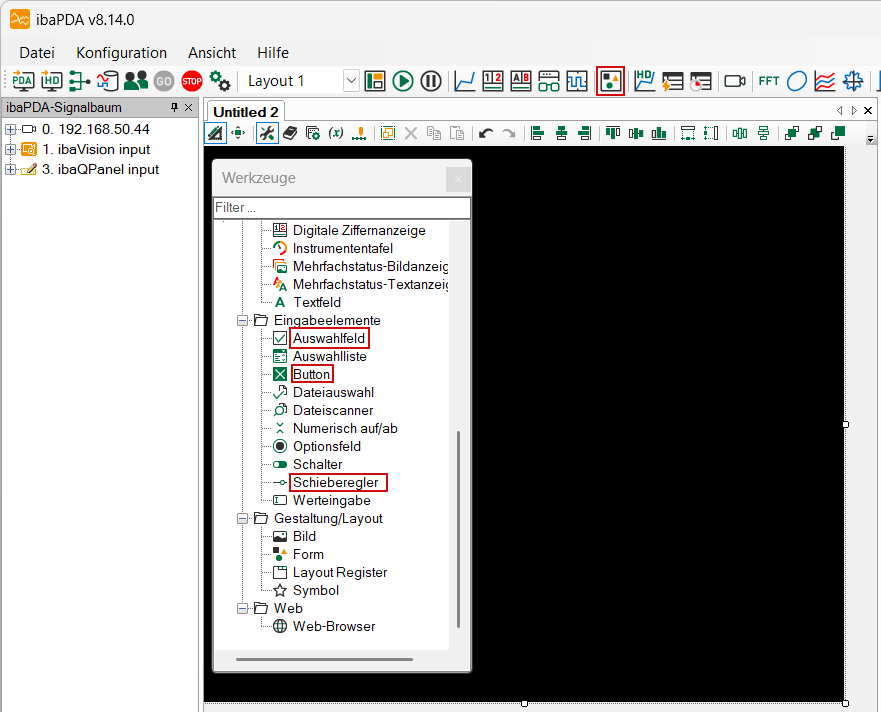Open the FFT view
Screen dimensions: 881x712
pos(769,81)
